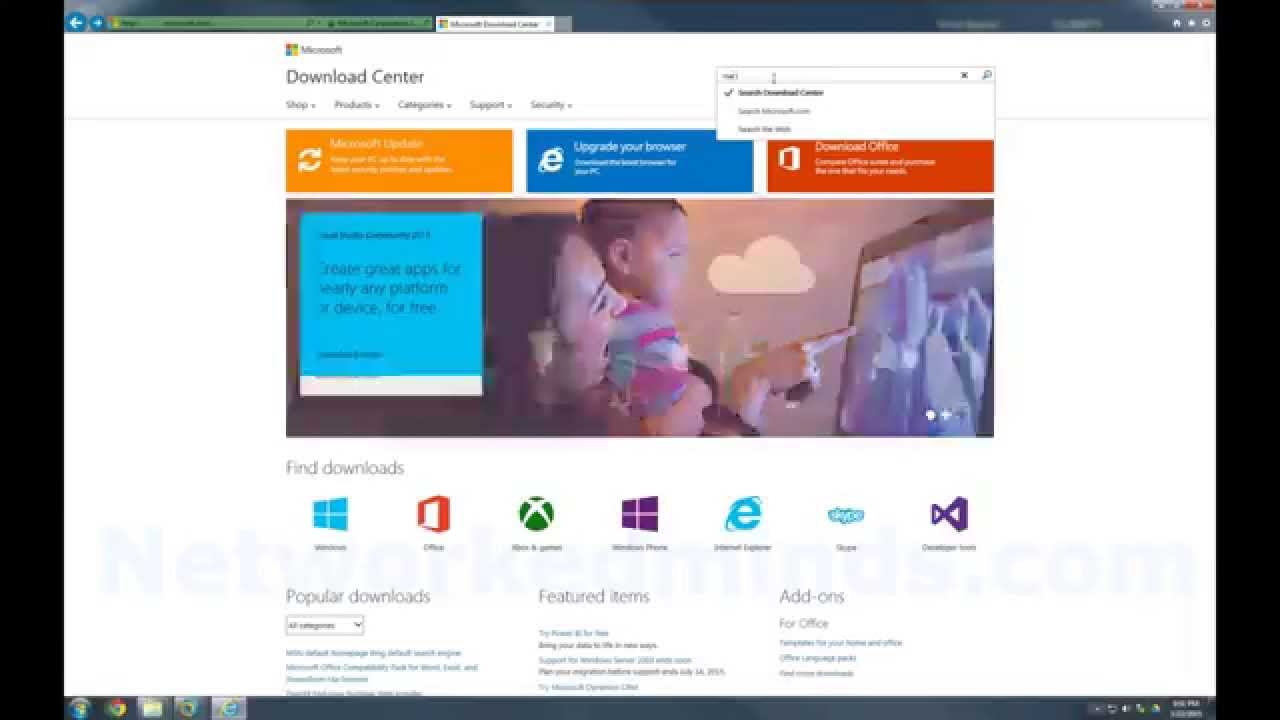
Task: Click the search magnifier icon in Download Center
Action: 986,75
